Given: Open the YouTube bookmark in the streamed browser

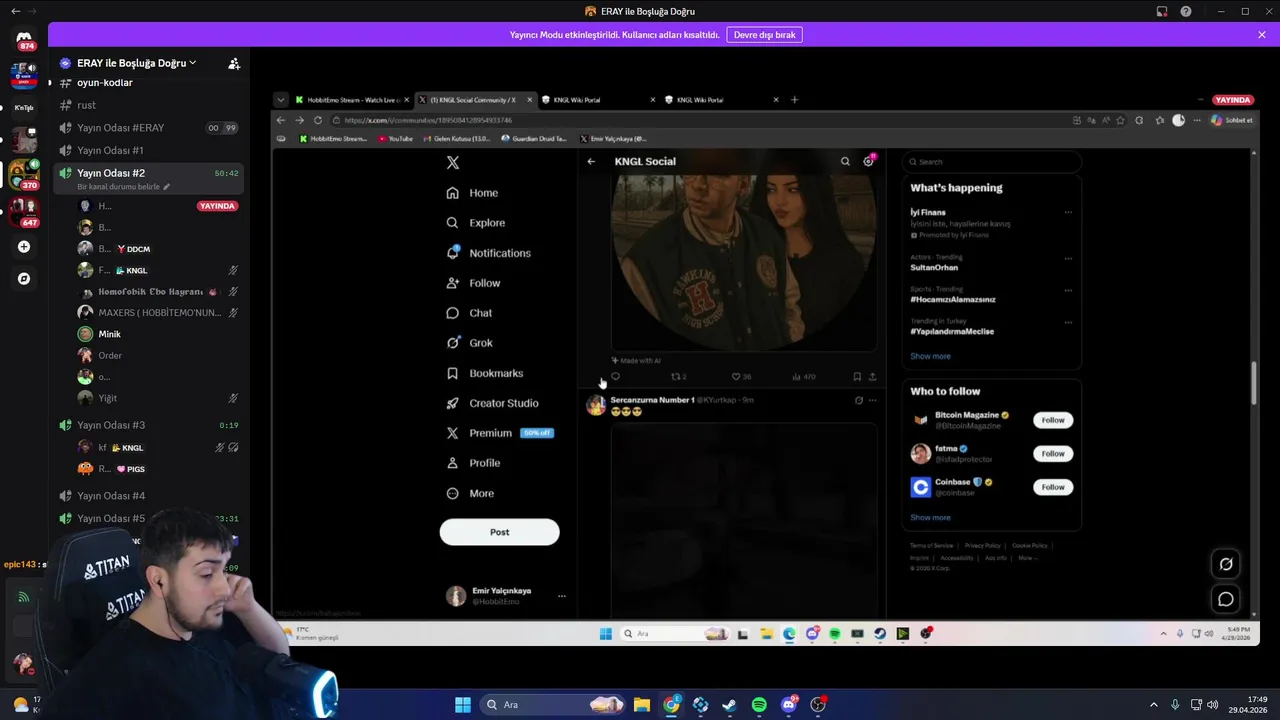Looking at the screenshot, I should click(x=396, y=139).
